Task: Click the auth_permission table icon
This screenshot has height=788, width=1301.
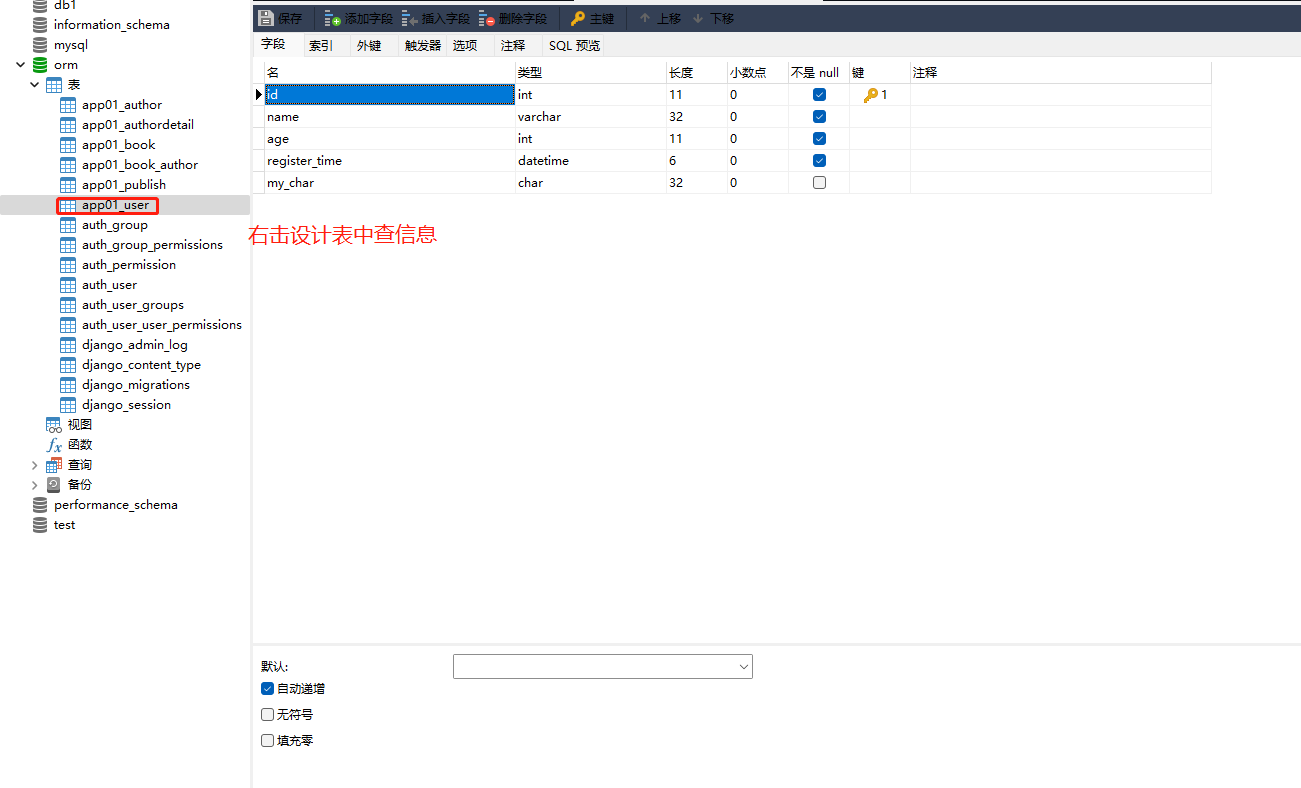Action: 68,265
